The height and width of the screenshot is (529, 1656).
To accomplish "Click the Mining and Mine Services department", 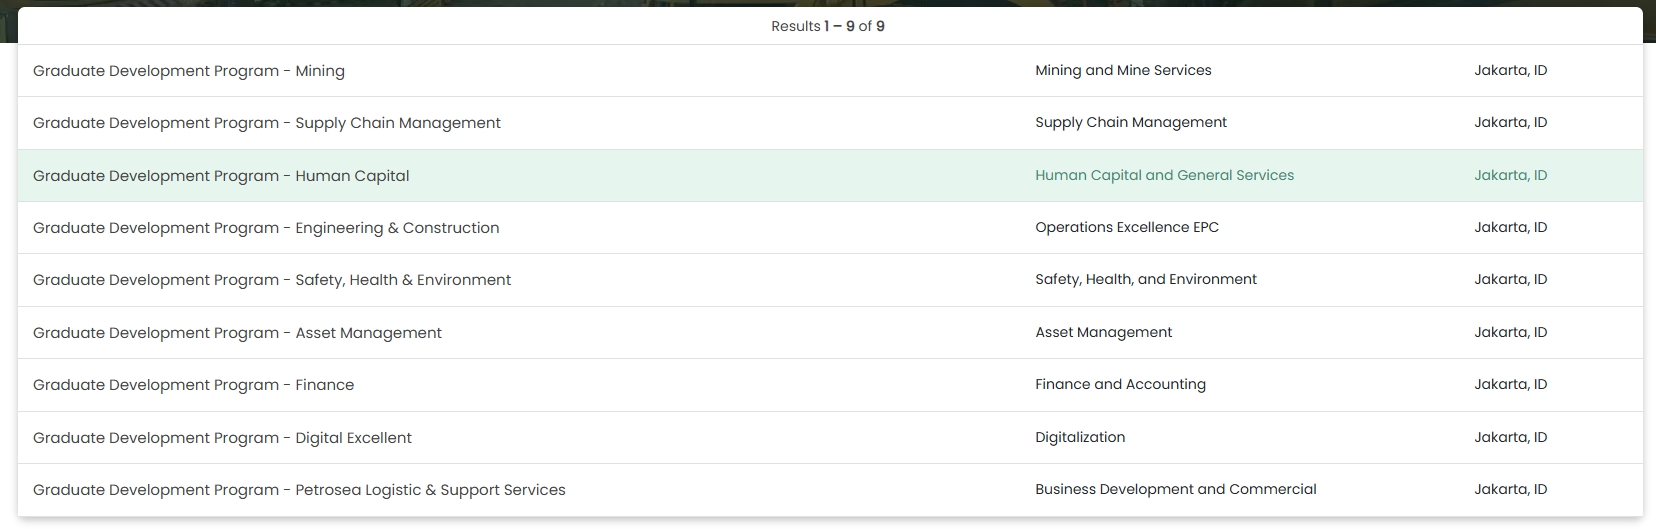I will [x=1123, y=70].
